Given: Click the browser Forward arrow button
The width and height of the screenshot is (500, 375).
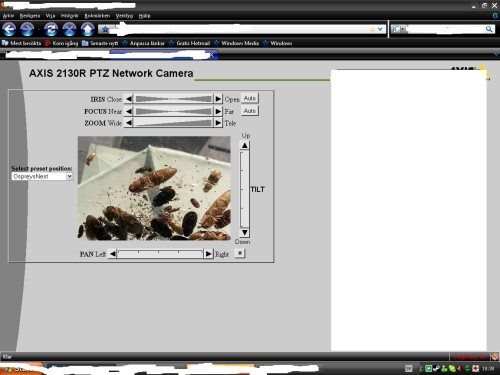Looking at the screenshot, I should pos(27,29).
